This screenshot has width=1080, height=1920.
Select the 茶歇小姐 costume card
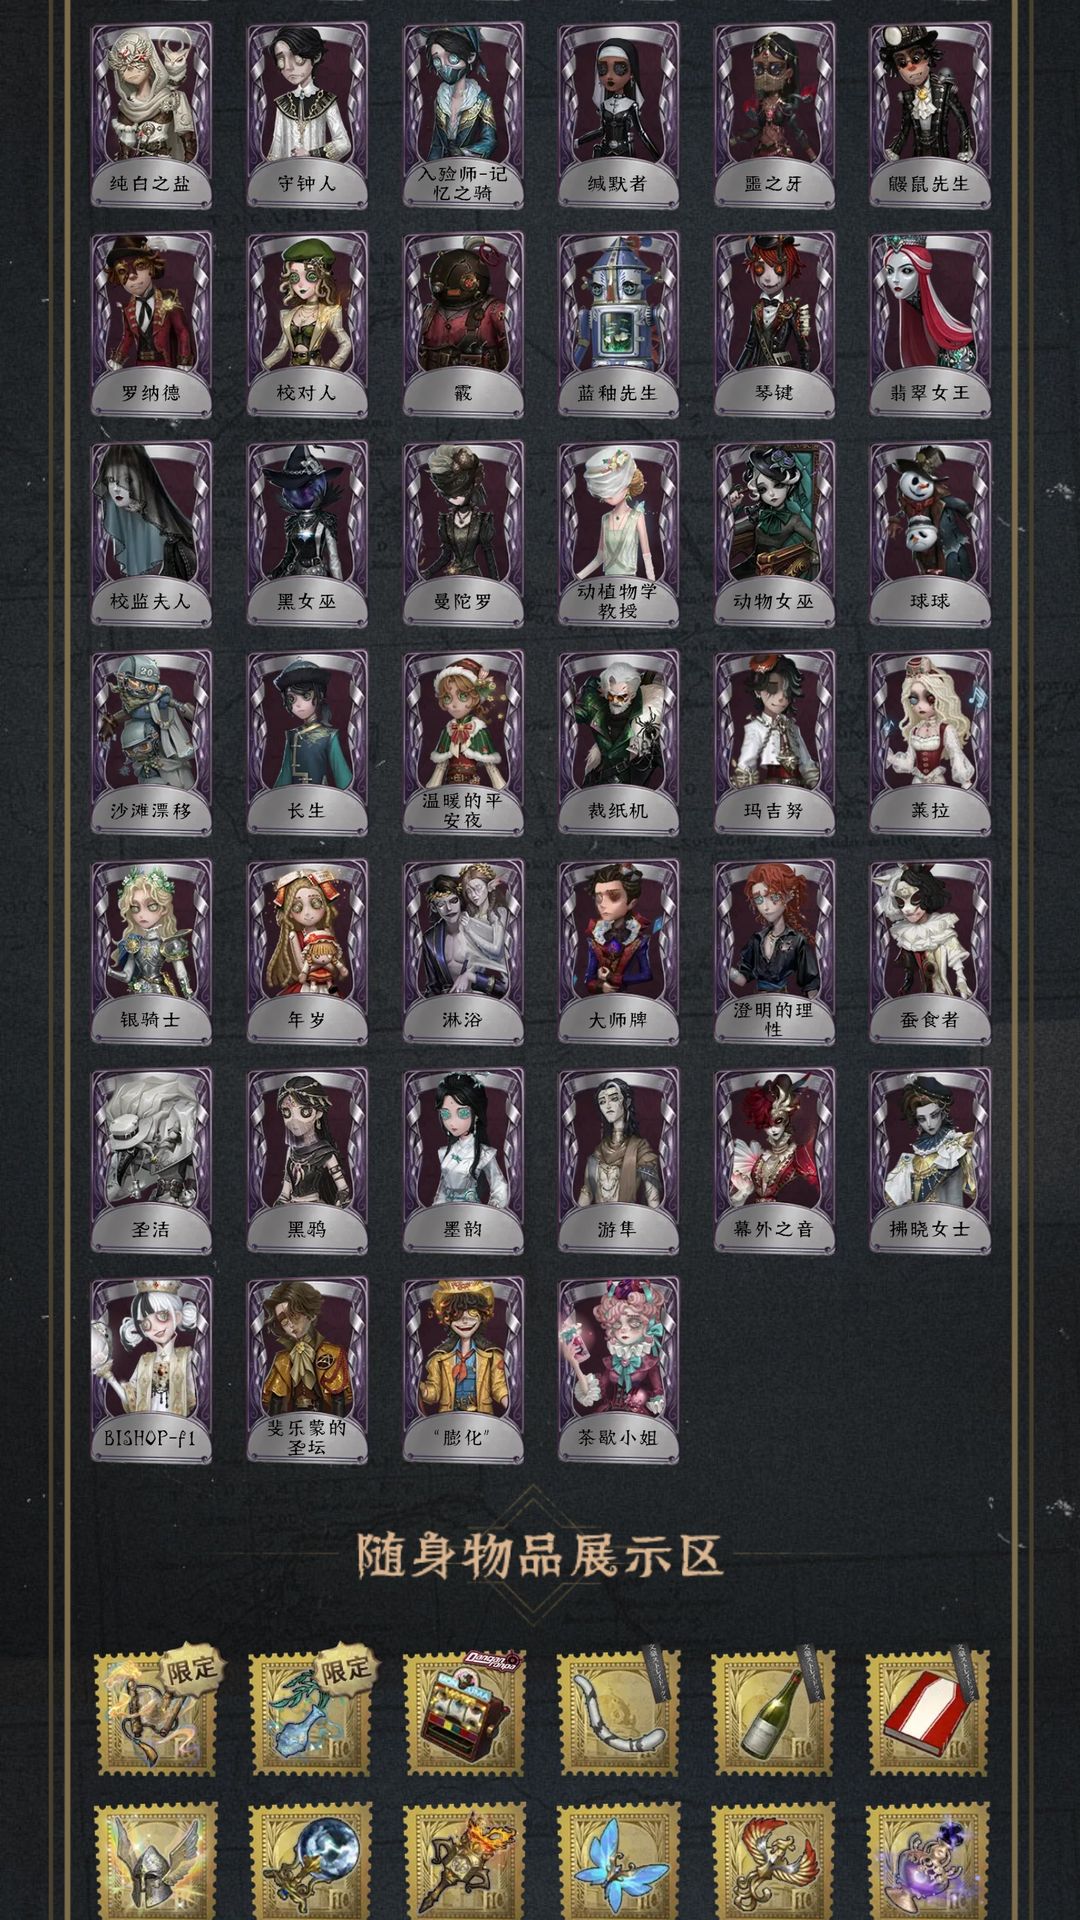[x=618, y=1369]
